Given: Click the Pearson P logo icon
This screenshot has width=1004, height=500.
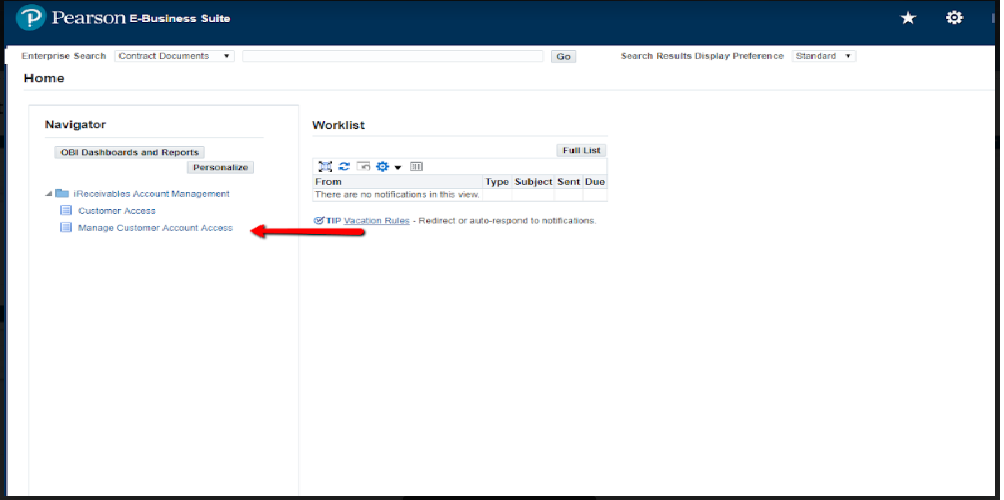Looking at the screenshot, I should tap(30, 17).
